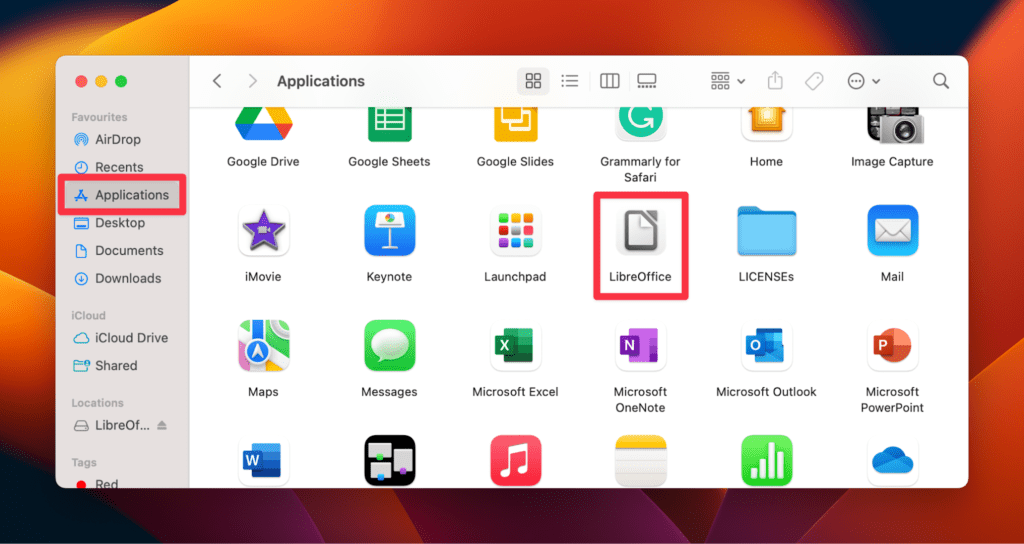Select the Microsoft PowerPoint icon
The height and width of the screenshot is (544, 1024).
[892, 345]
